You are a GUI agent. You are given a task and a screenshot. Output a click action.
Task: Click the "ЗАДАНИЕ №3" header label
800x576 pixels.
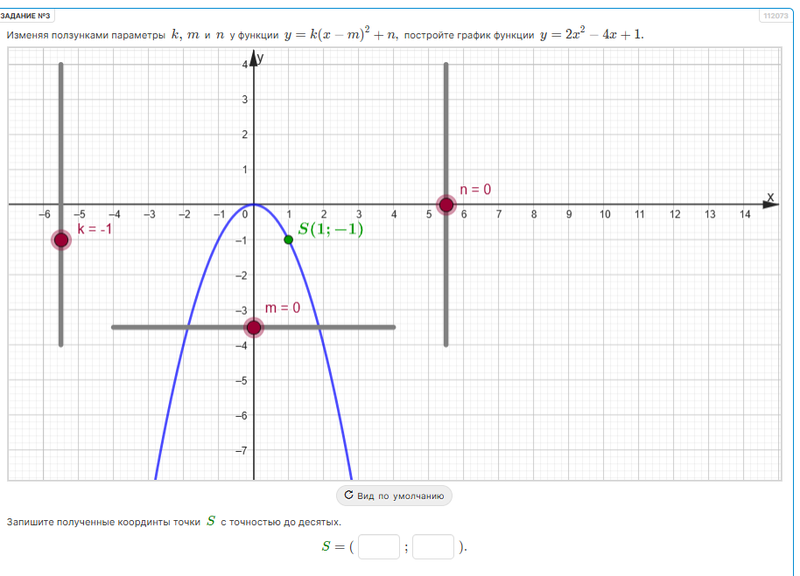(26, 16)
